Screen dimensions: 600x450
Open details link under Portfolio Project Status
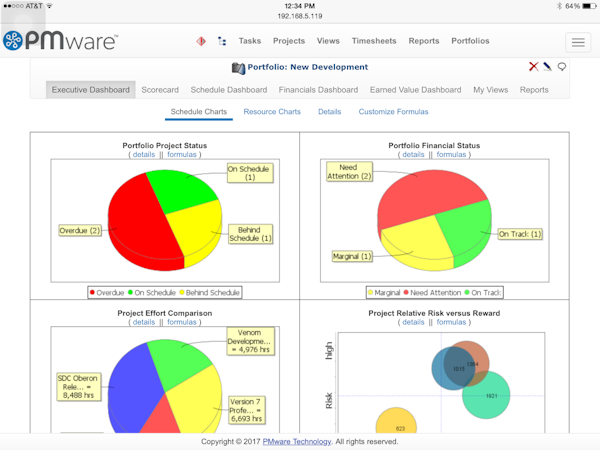(144, 155)
